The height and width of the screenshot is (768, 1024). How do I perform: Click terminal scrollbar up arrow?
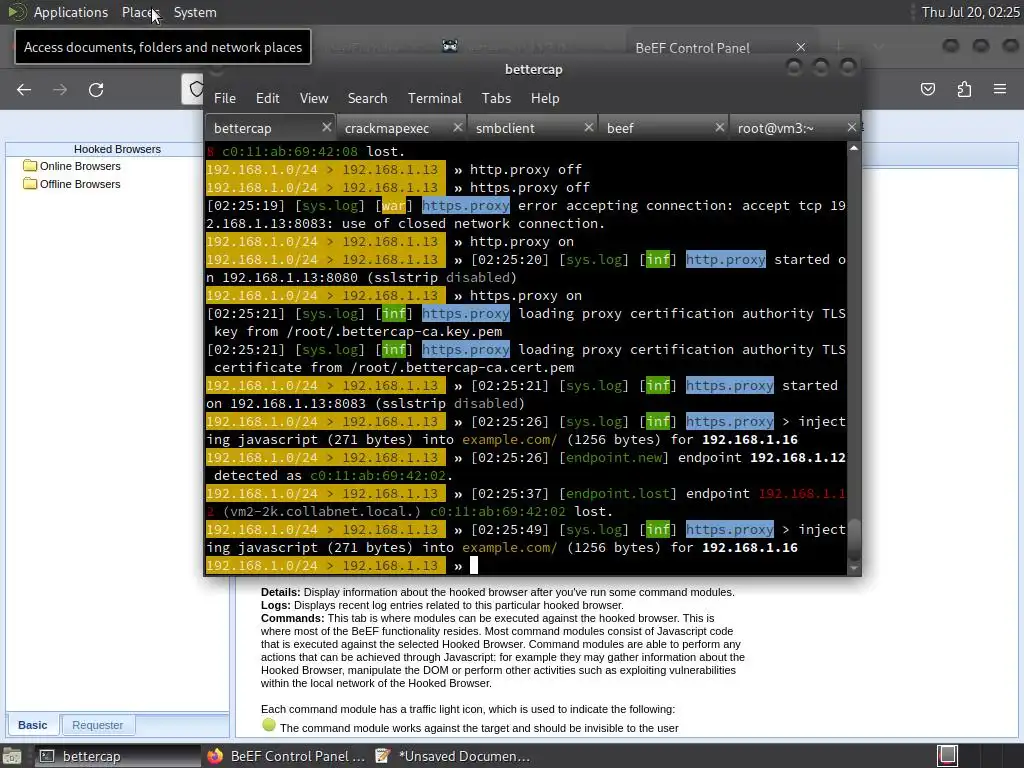854,148
